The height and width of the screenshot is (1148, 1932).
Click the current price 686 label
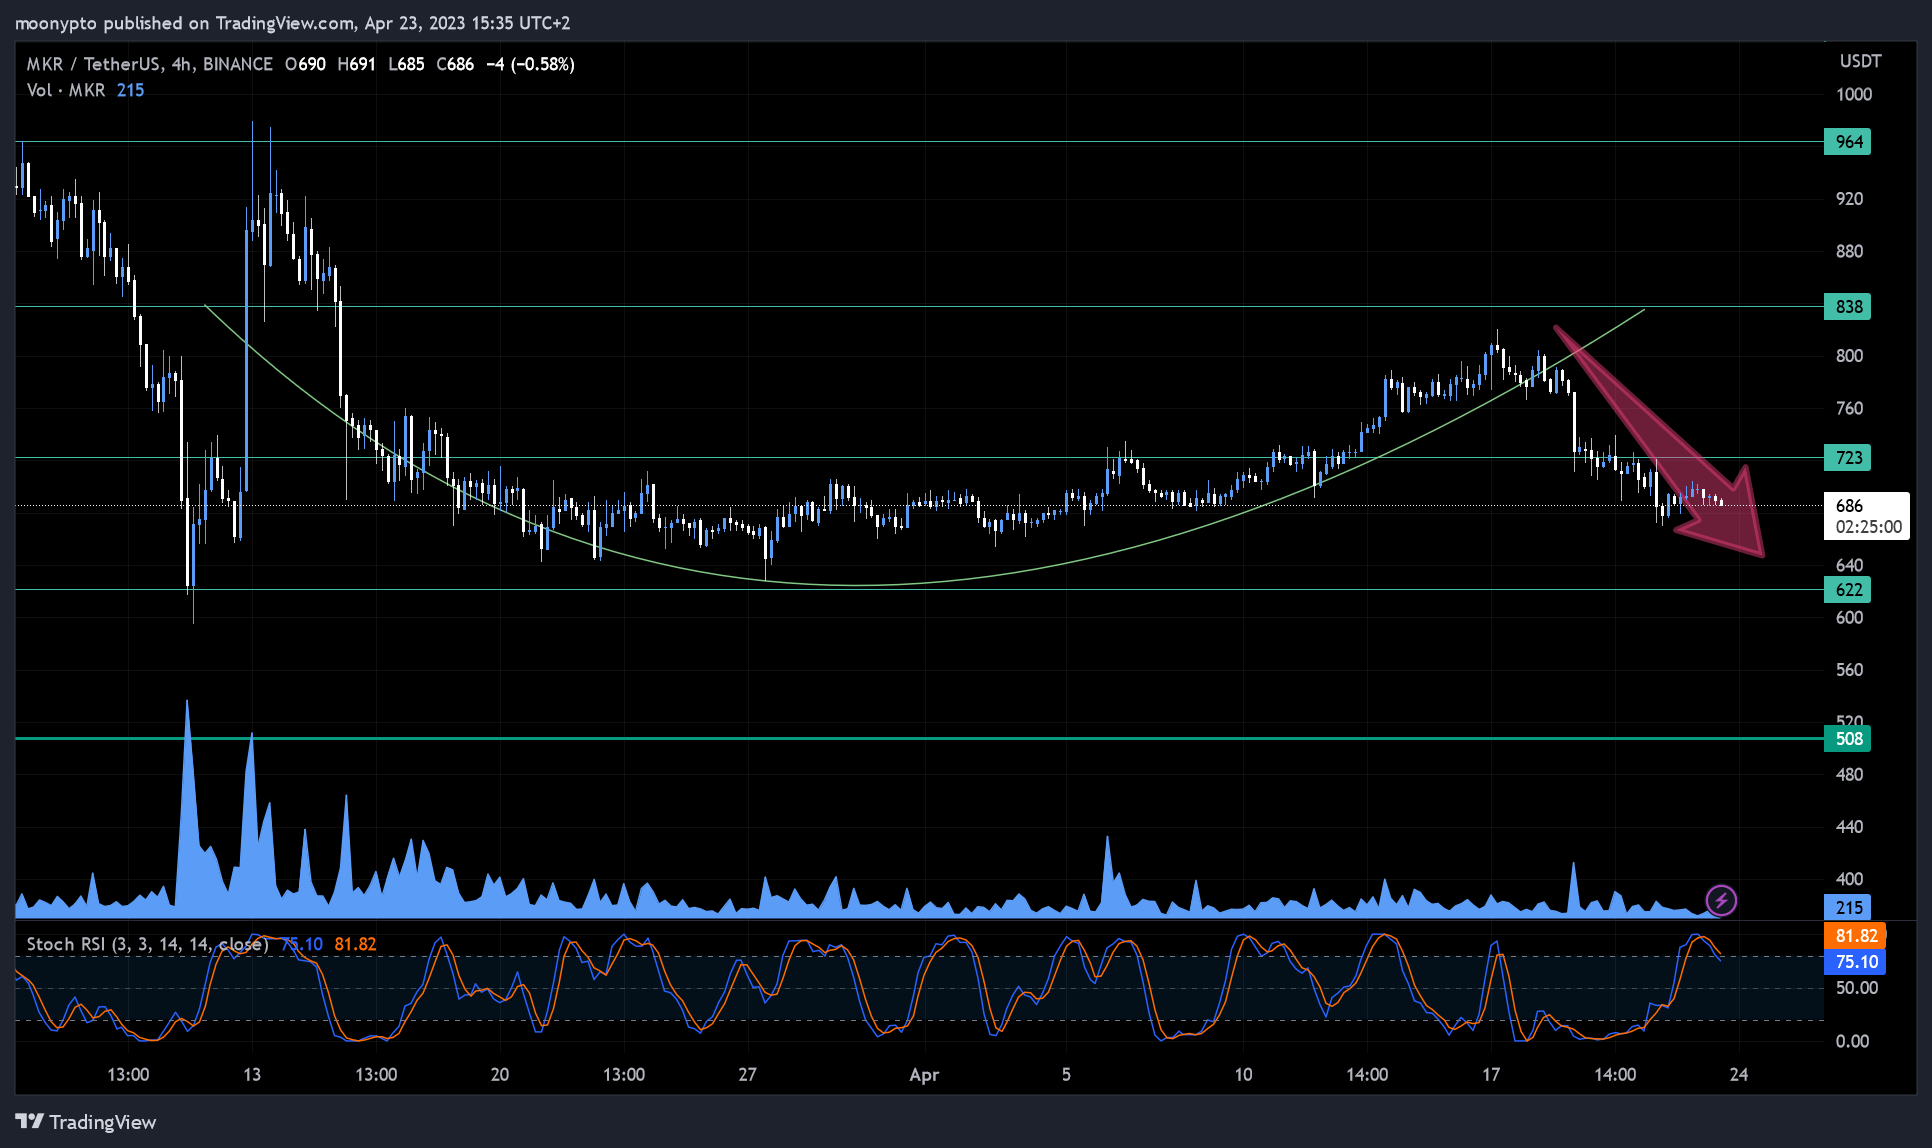point(1850,506)
